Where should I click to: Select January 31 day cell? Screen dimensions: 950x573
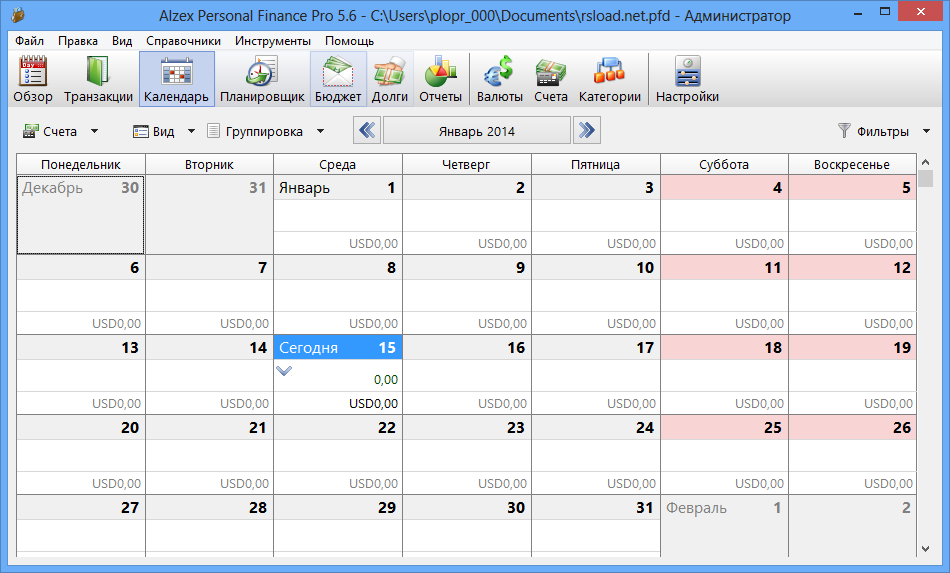tap(596, 526)
